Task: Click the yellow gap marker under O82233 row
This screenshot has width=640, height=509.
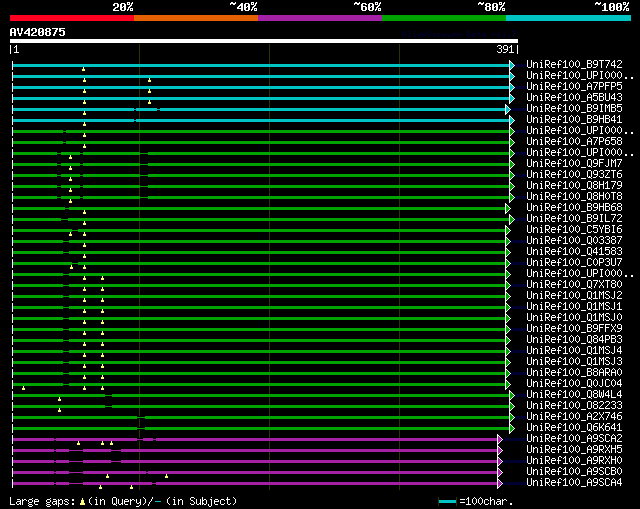Action: (60, 410)
